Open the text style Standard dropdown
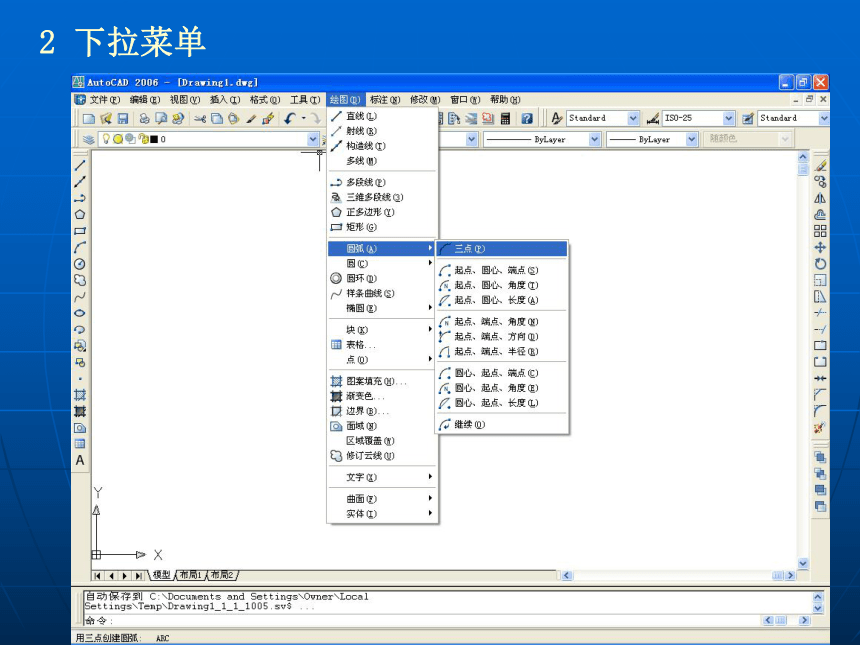860x645 pixels. (633, 118)
